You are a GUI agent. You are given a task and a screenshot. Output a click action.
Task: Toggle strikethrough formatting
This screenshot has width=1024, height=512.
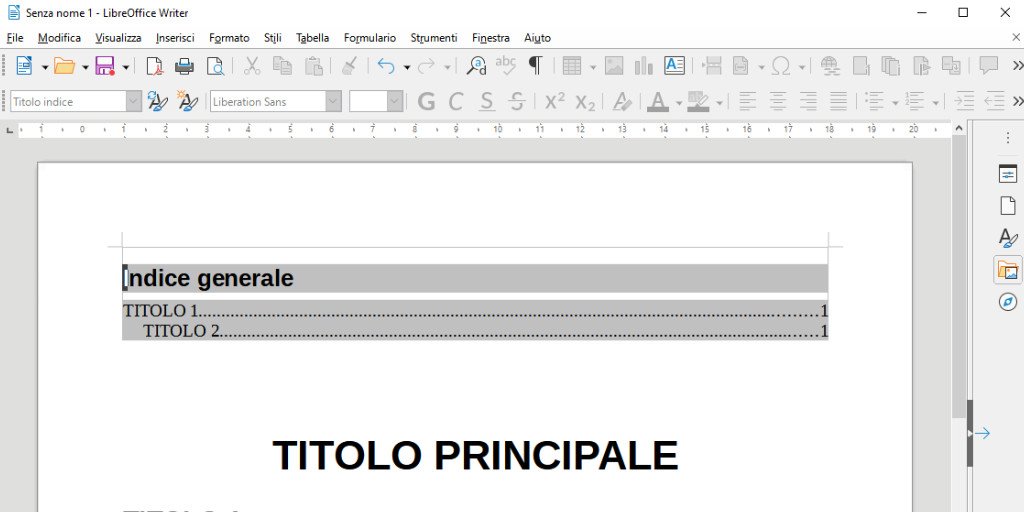[x=517, y=101]
